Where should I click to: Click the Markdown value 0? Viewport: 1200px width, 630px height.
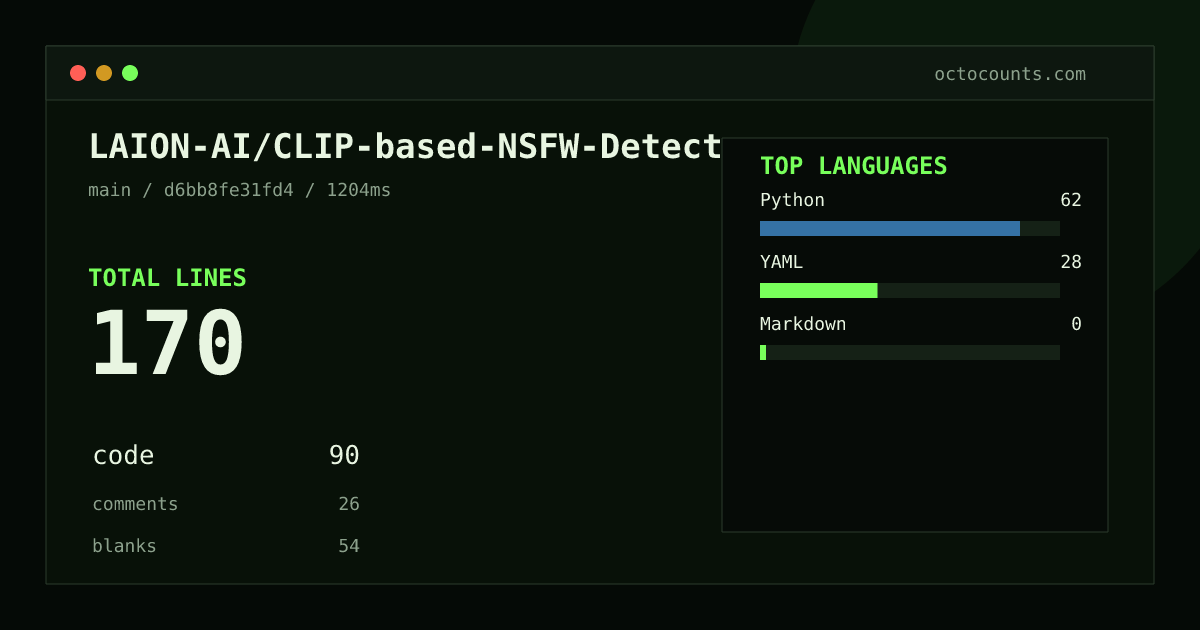1076,324
